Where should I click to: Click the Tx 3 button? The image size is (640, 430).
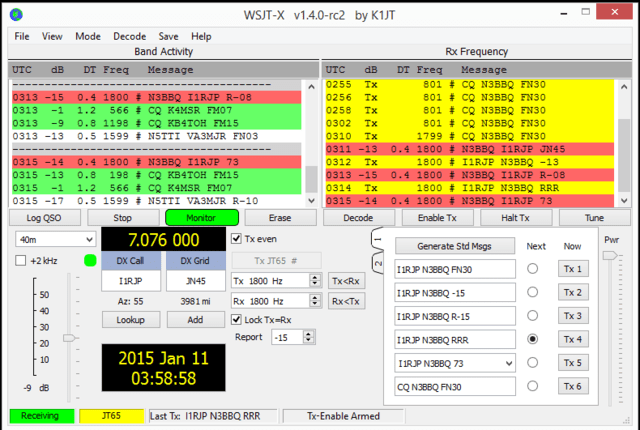tap(573, 316)
